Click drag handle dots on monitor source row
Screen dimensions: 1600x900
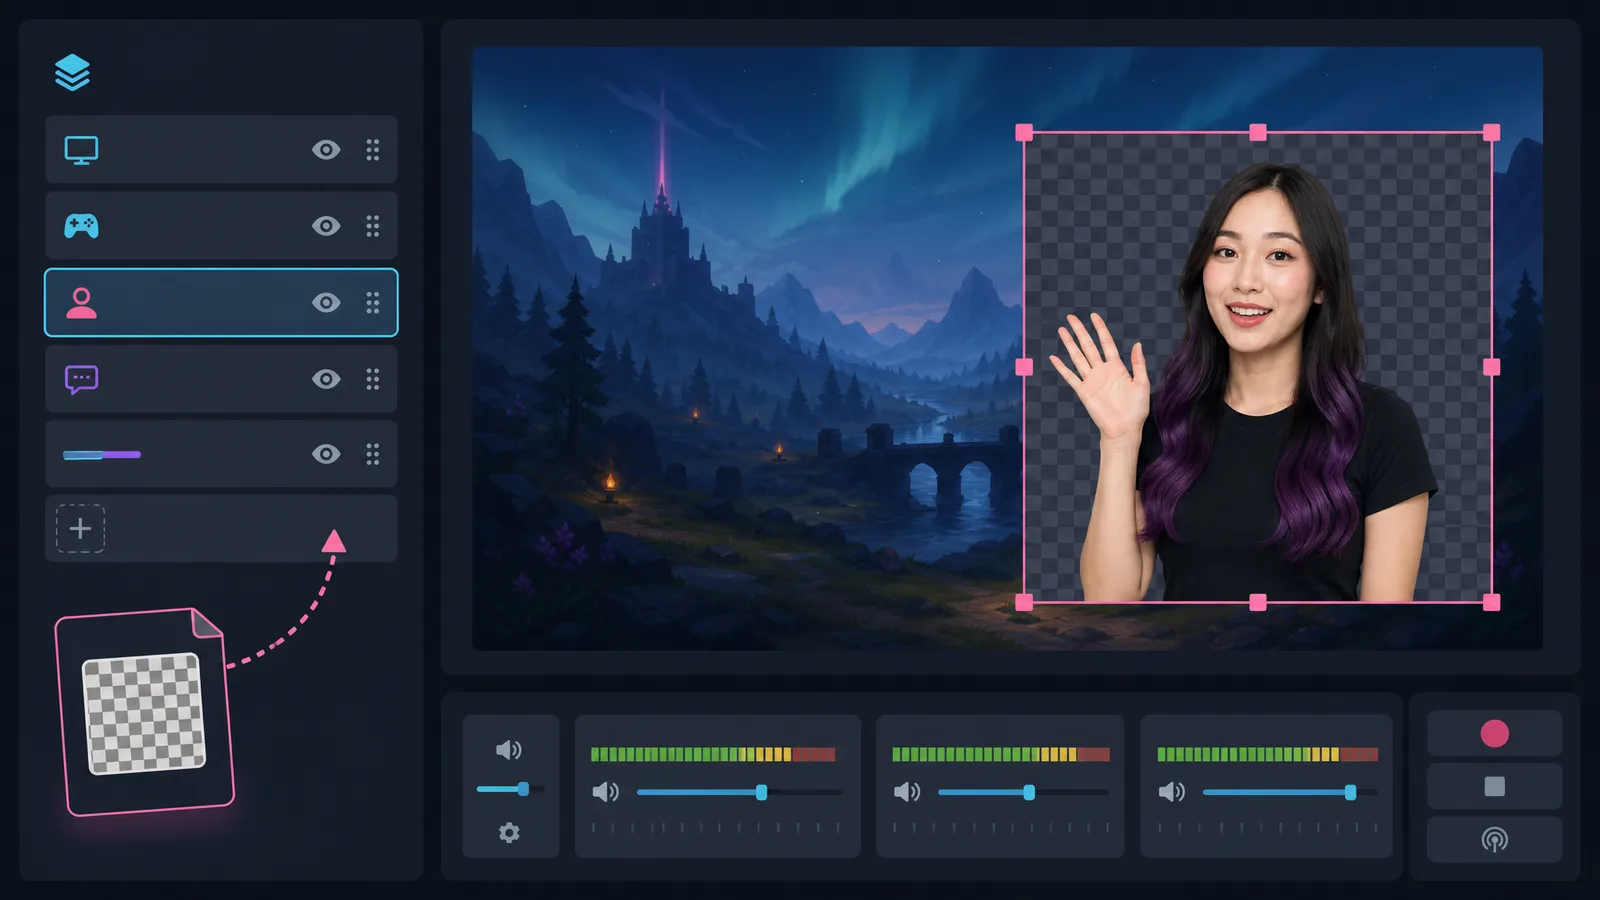pyautogui.click(x=373, y=150)
